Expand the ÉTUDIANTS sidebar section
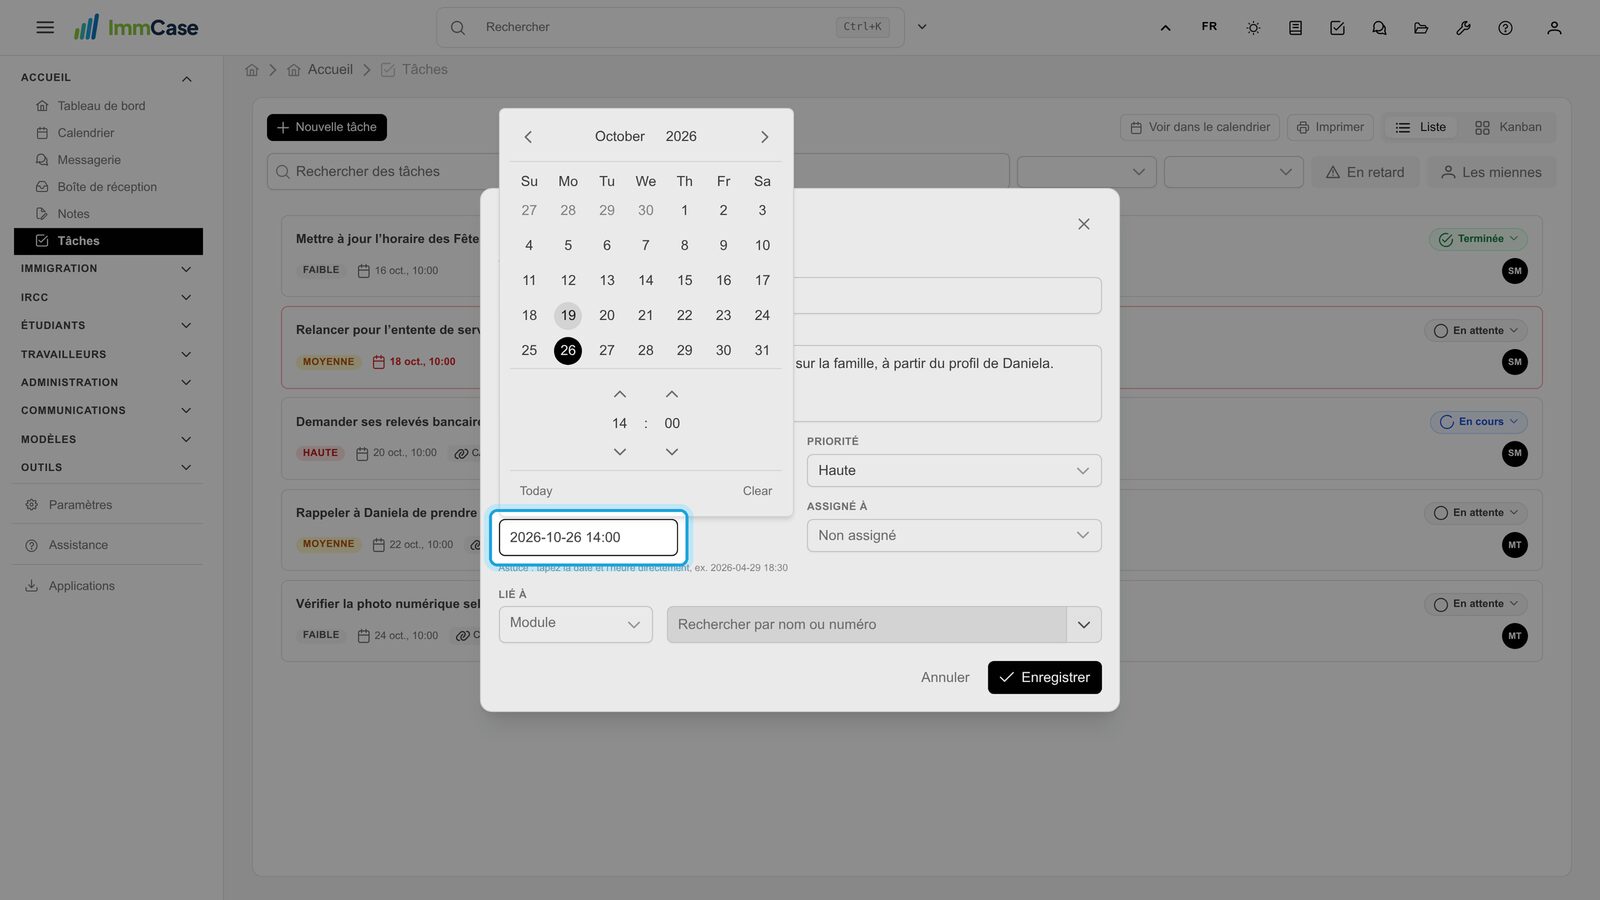 tap(107, 326)
